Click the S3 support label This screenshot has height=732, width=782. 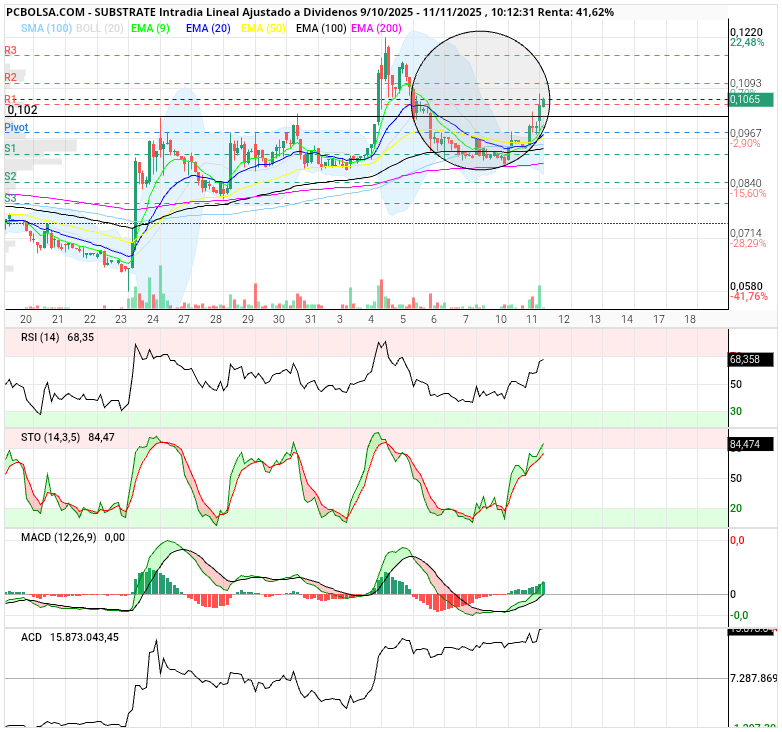10,198
